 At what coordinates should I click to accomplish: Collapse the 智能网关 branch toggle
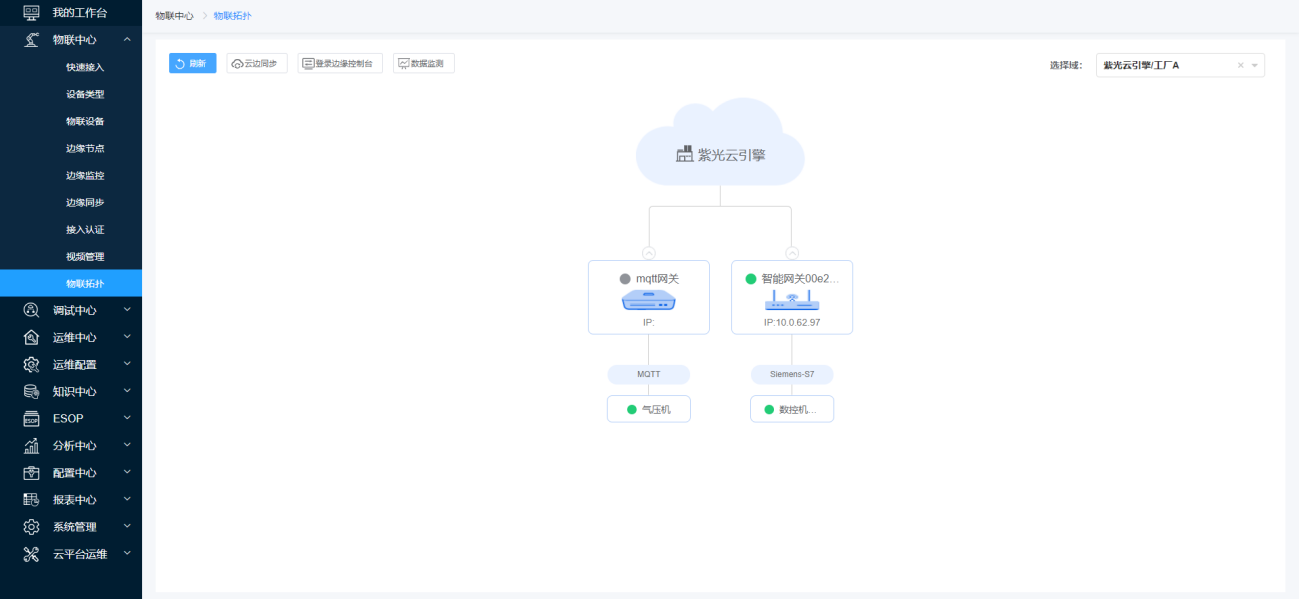tap(792, 253)
